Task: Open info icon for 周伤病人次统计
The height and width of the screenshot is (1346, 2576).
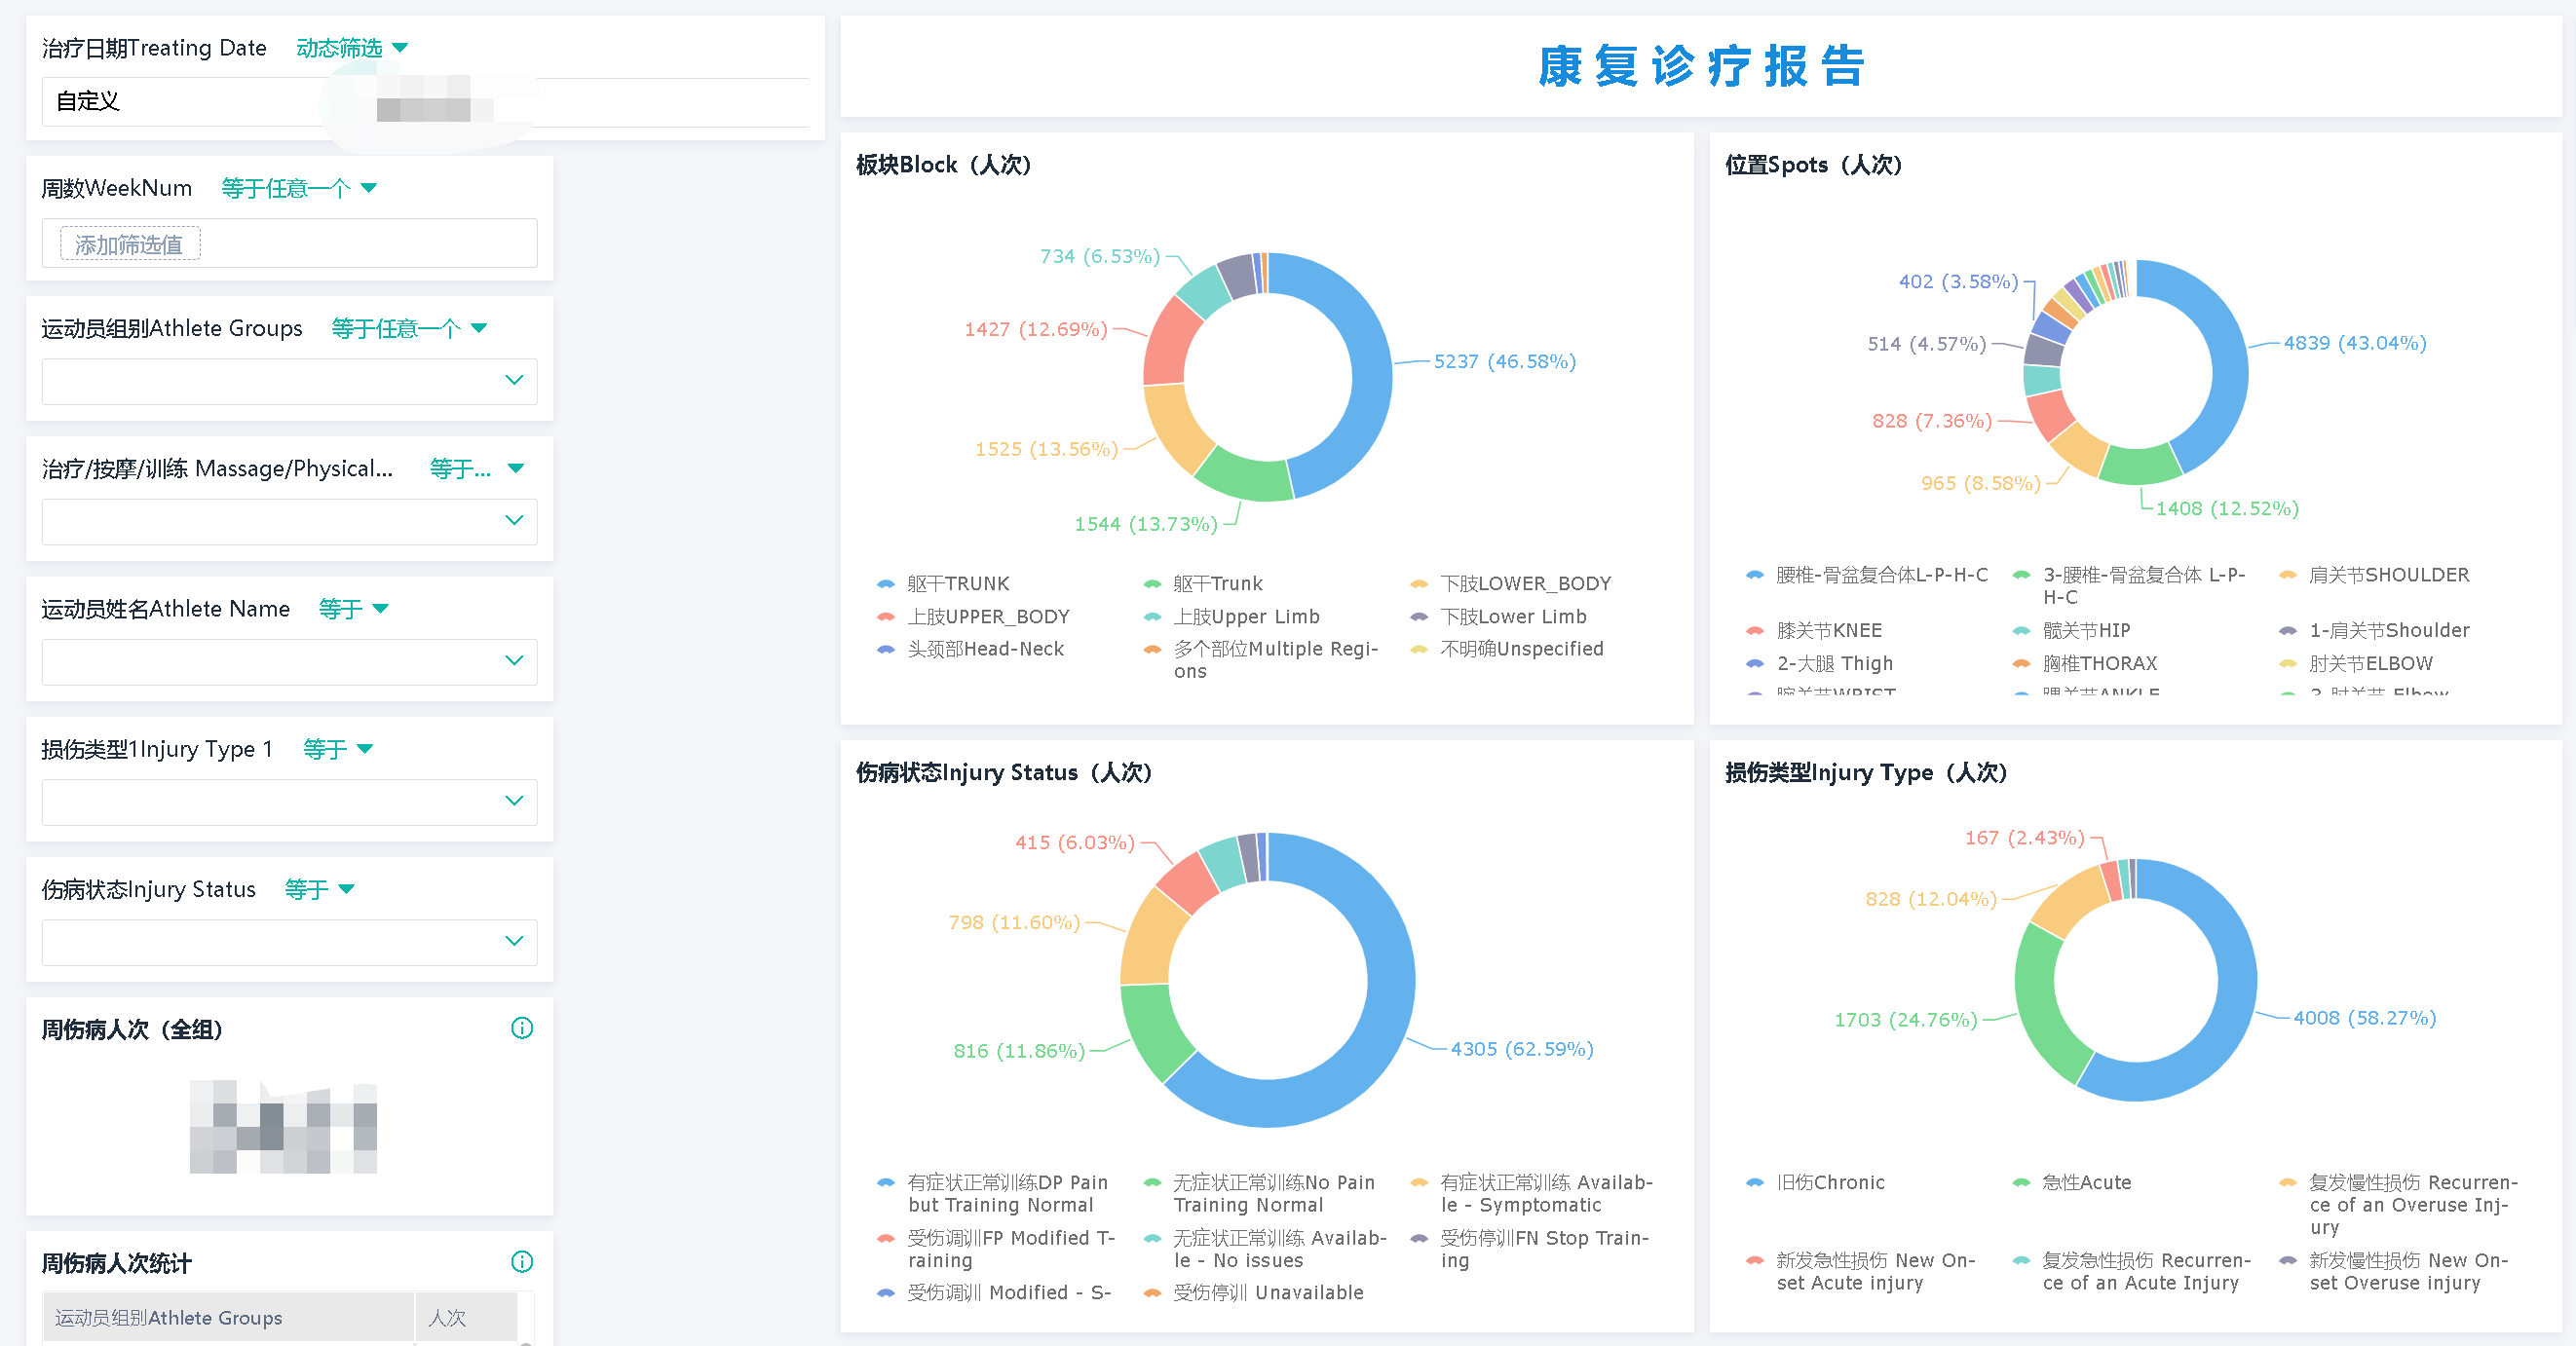Action: pyautogui.click(x=522, y=1262)
